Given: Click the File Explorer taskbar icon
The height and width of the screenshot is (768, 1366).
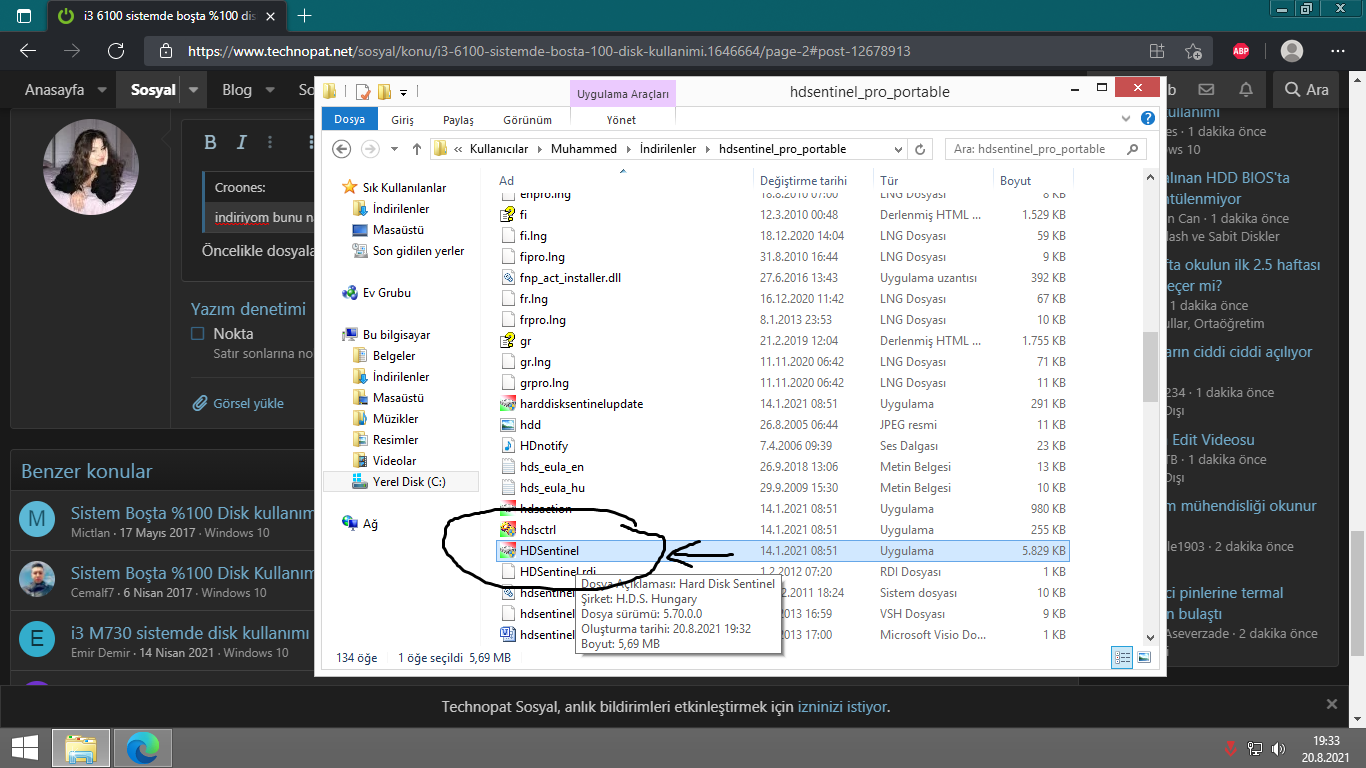Looking at the screenshot, I should point(81,748).
